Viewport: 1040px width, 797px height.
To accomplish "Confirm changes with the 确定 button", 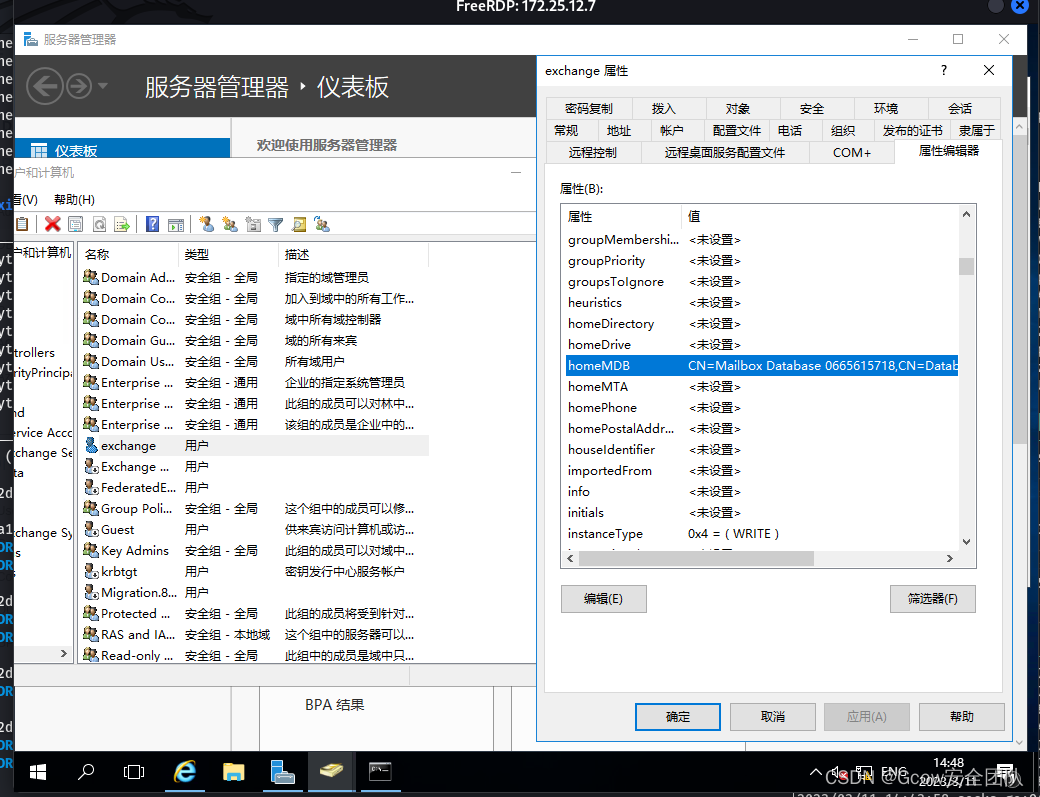I will click(677, 716).
